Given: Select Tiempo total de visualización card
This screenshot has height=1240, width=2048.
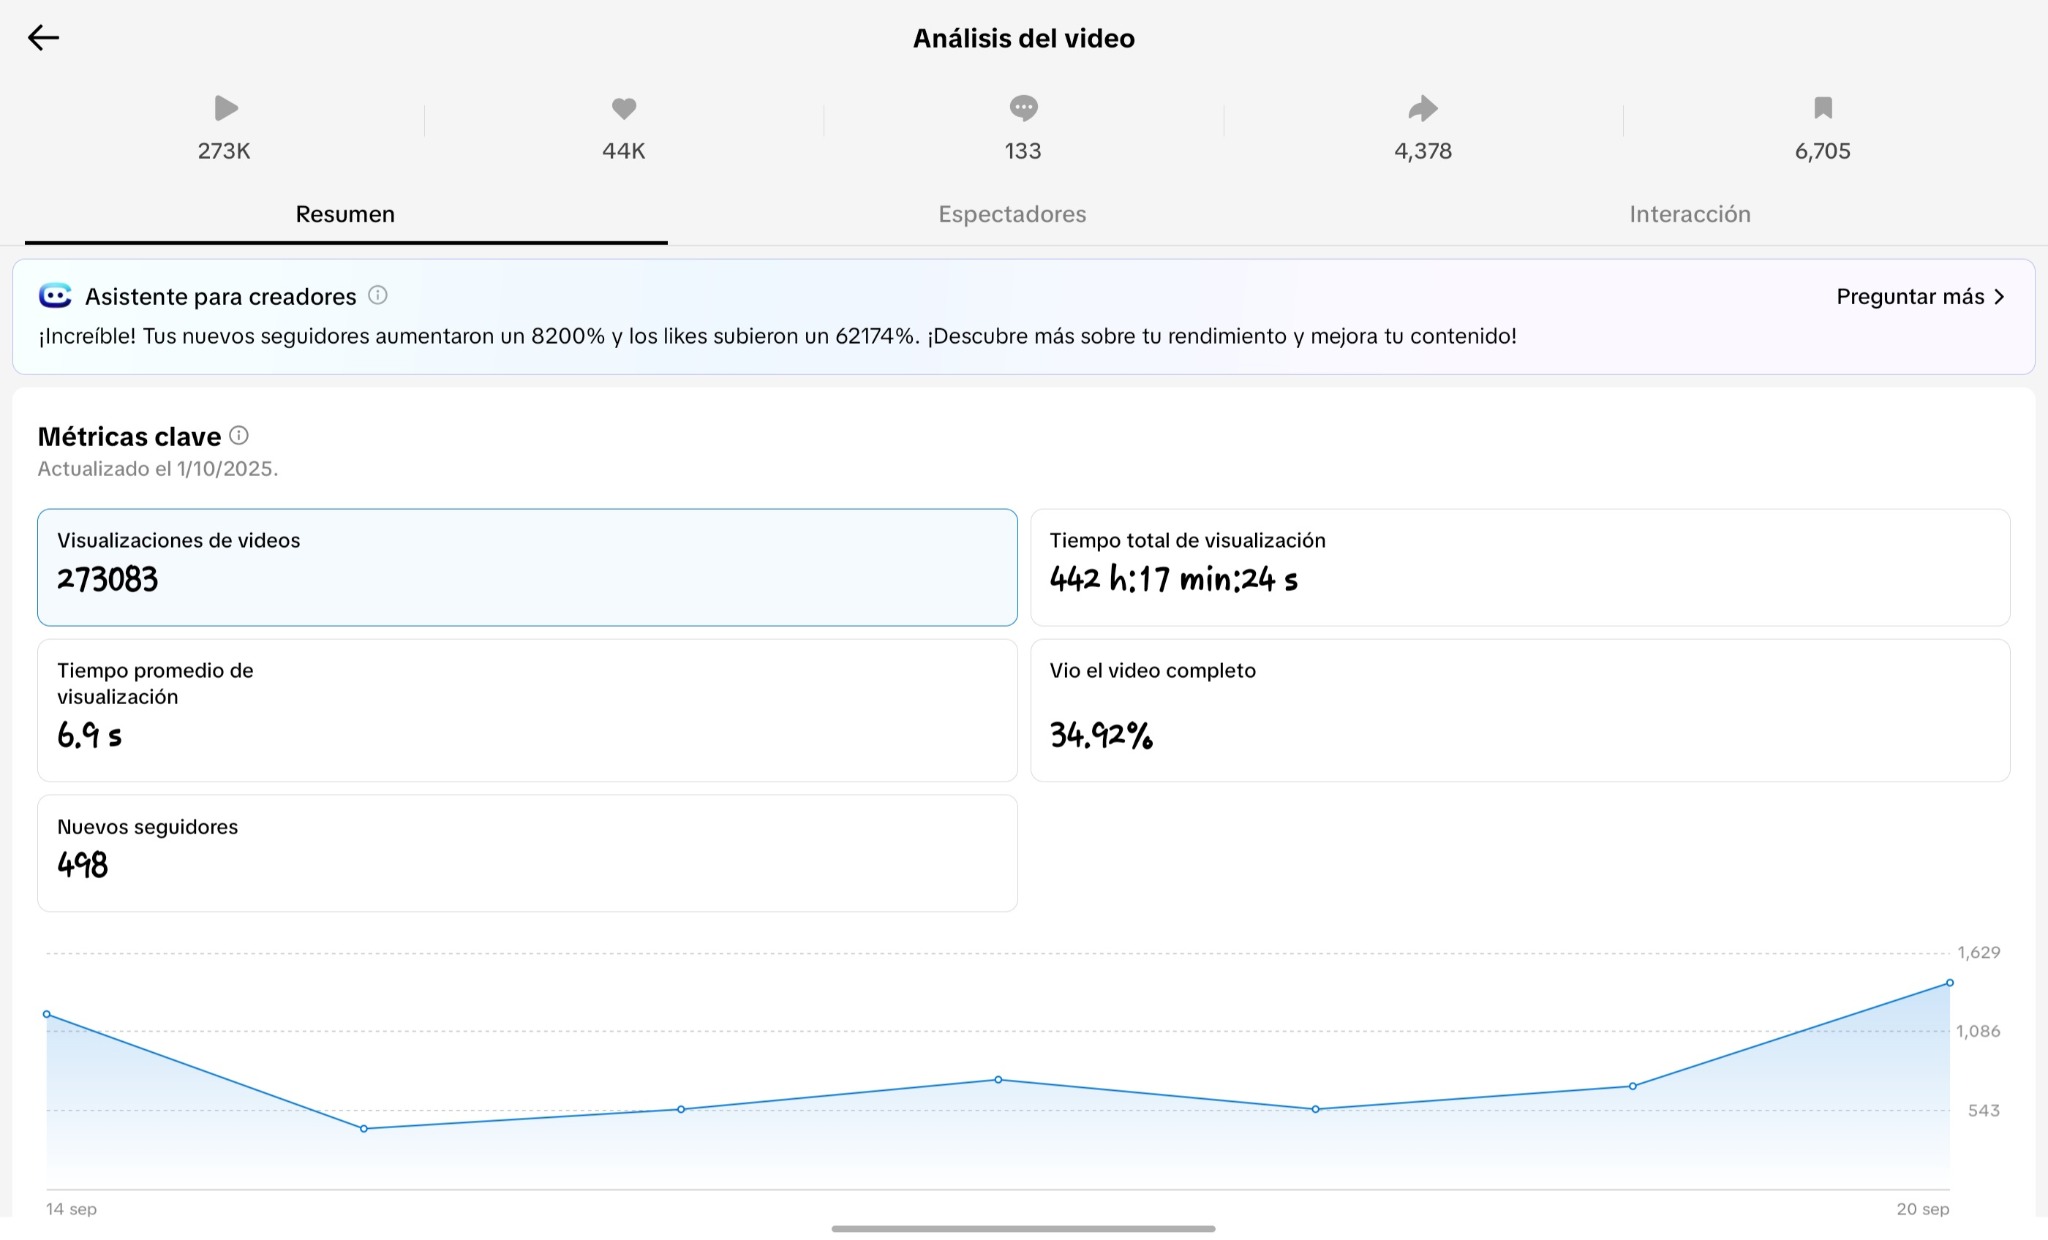Looking at the screenshot, I should pyautogui.click(x=1519, y=567).
